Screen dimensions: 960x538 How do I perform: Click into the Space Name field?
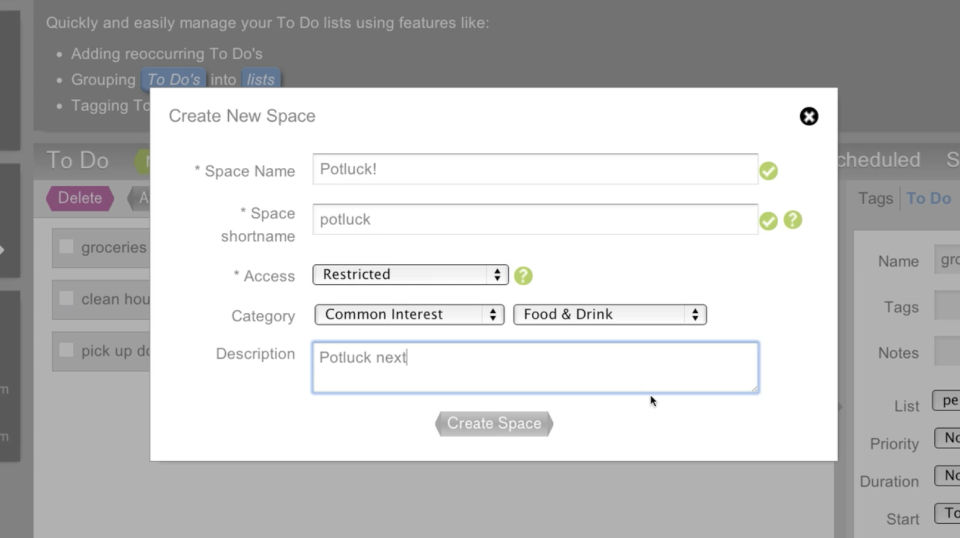pos(534,169)
